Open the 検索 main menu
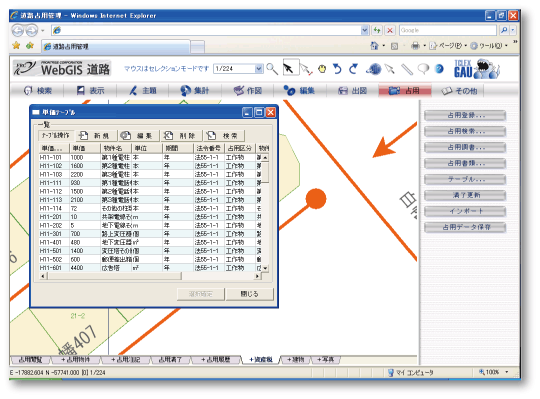540x399 pixels. pos(38,91)
